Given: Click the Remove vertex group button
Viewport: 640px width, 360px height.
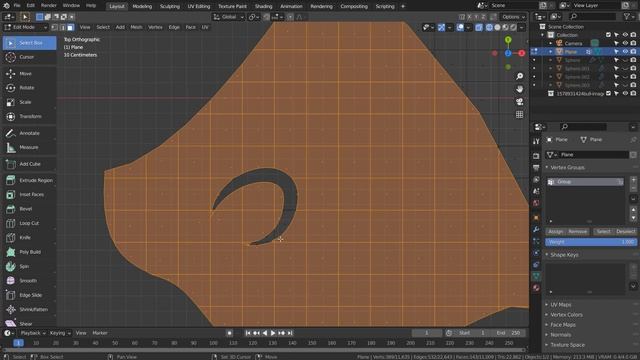Looking at the screenshot, I should (x=578, y=231).
